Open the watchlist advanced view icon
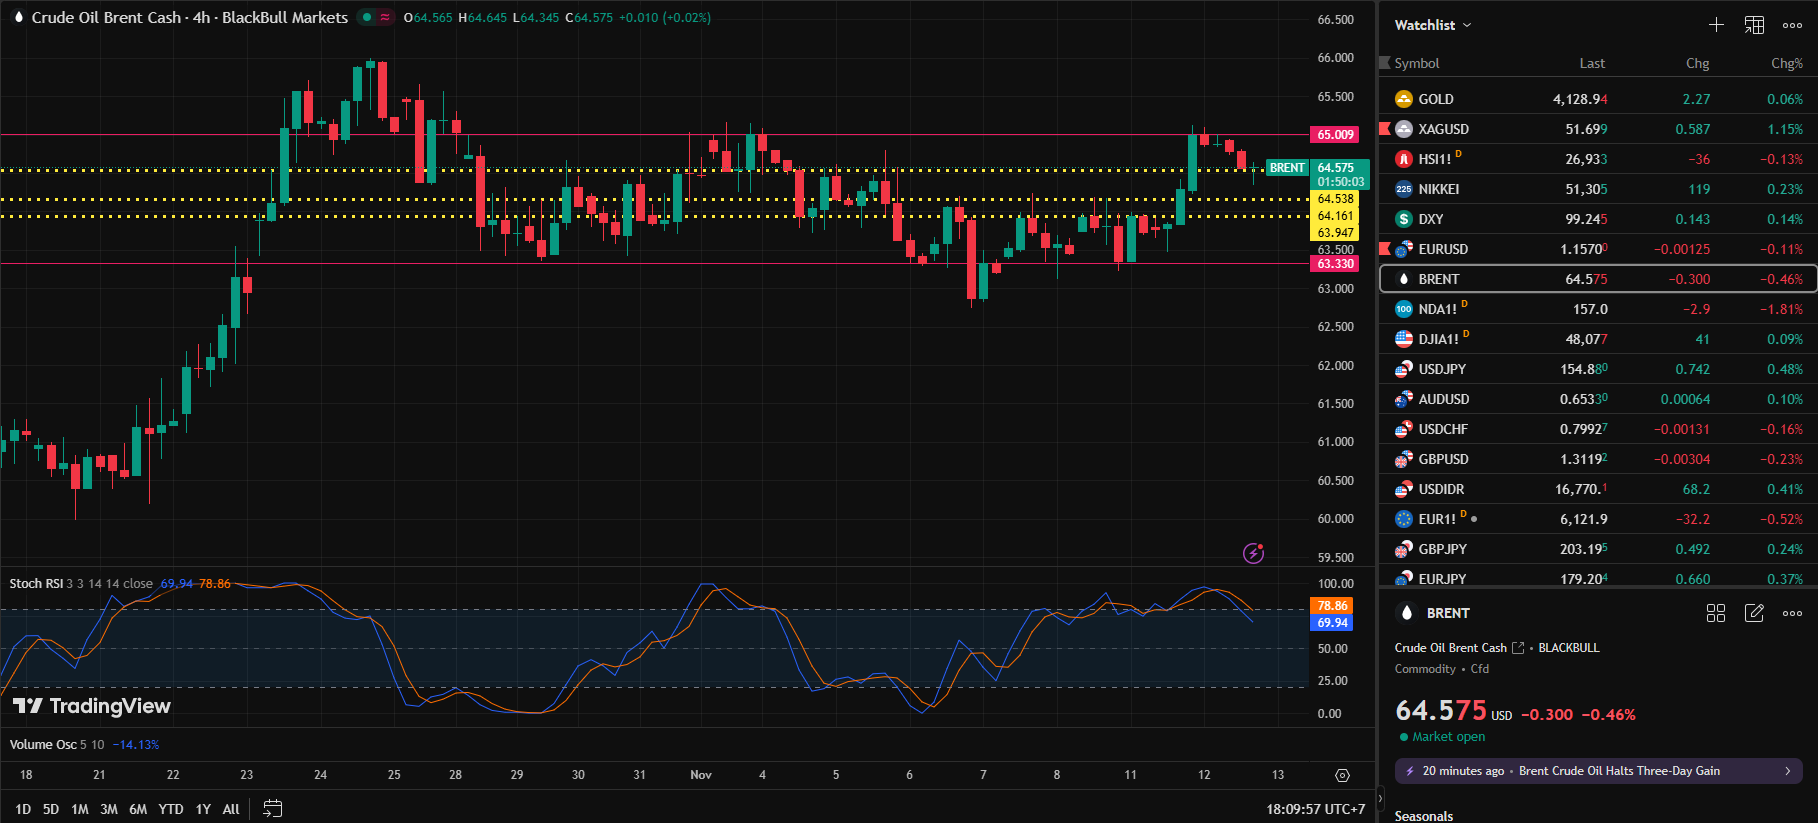 click(x=1754, y=25)
